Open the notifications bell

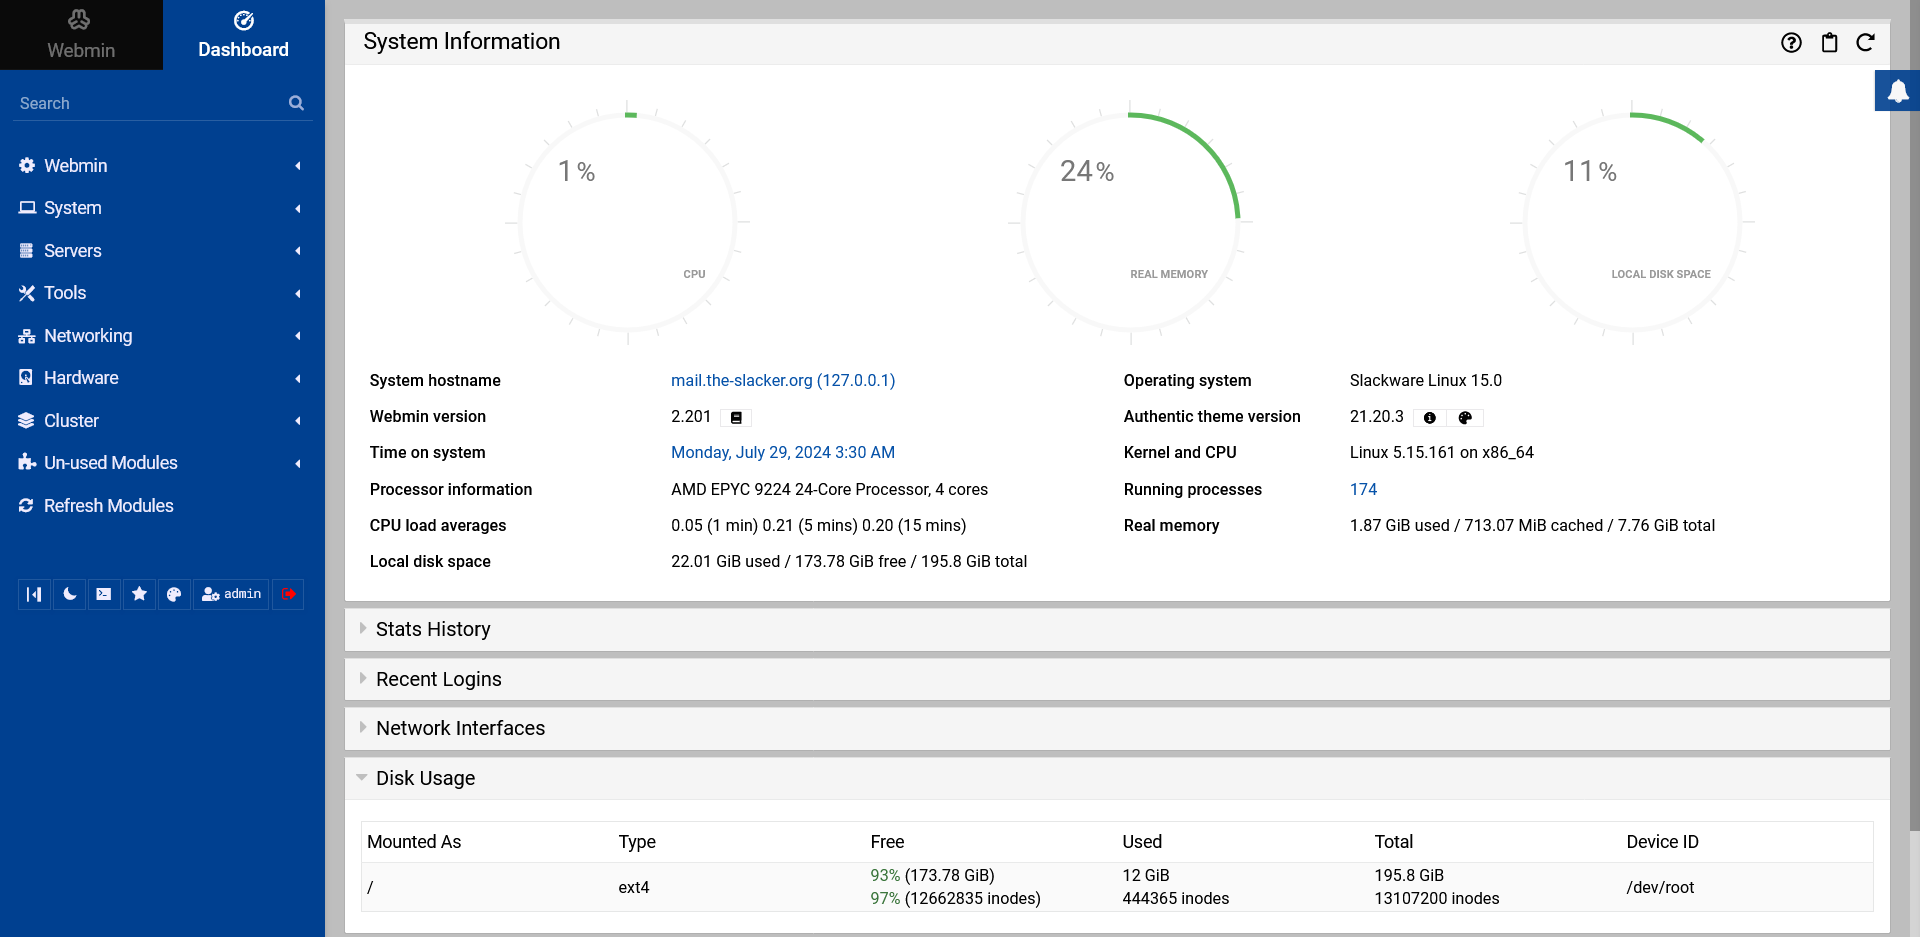(x=1897, y=91)
